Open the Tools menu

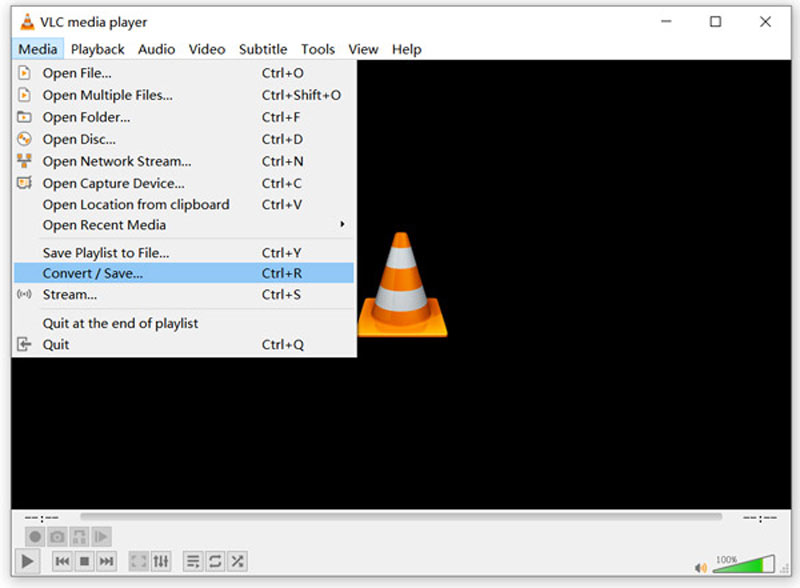point(318,48)
